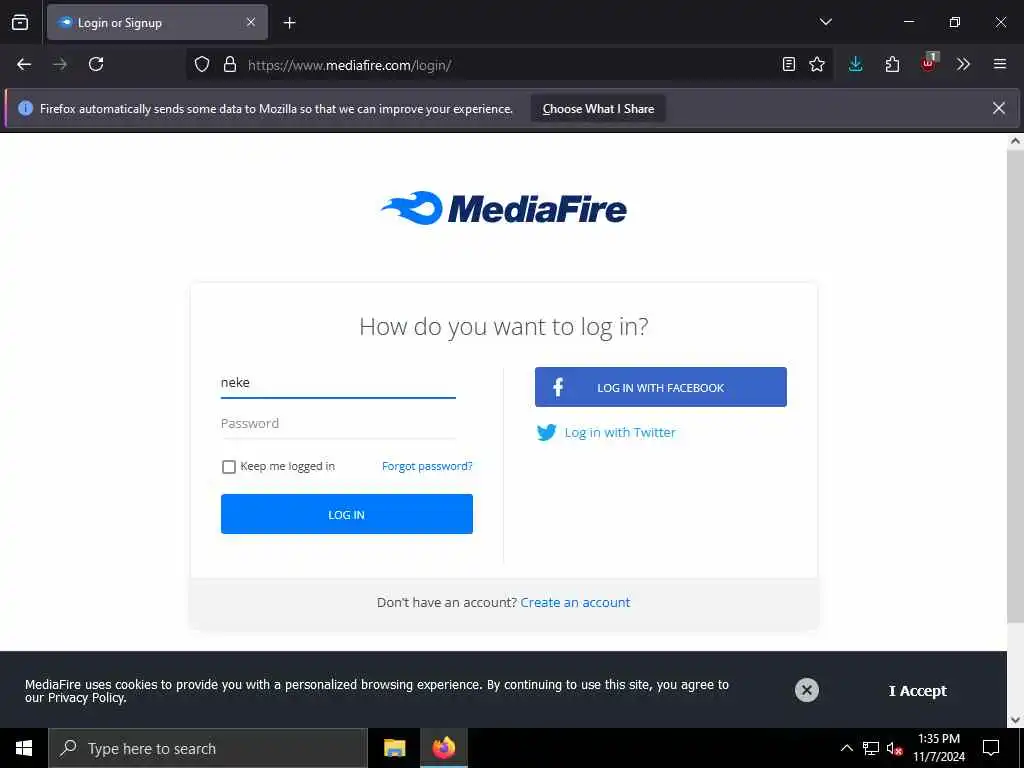
Task: Open the Create an account link
Action: (x=575, y=602)
